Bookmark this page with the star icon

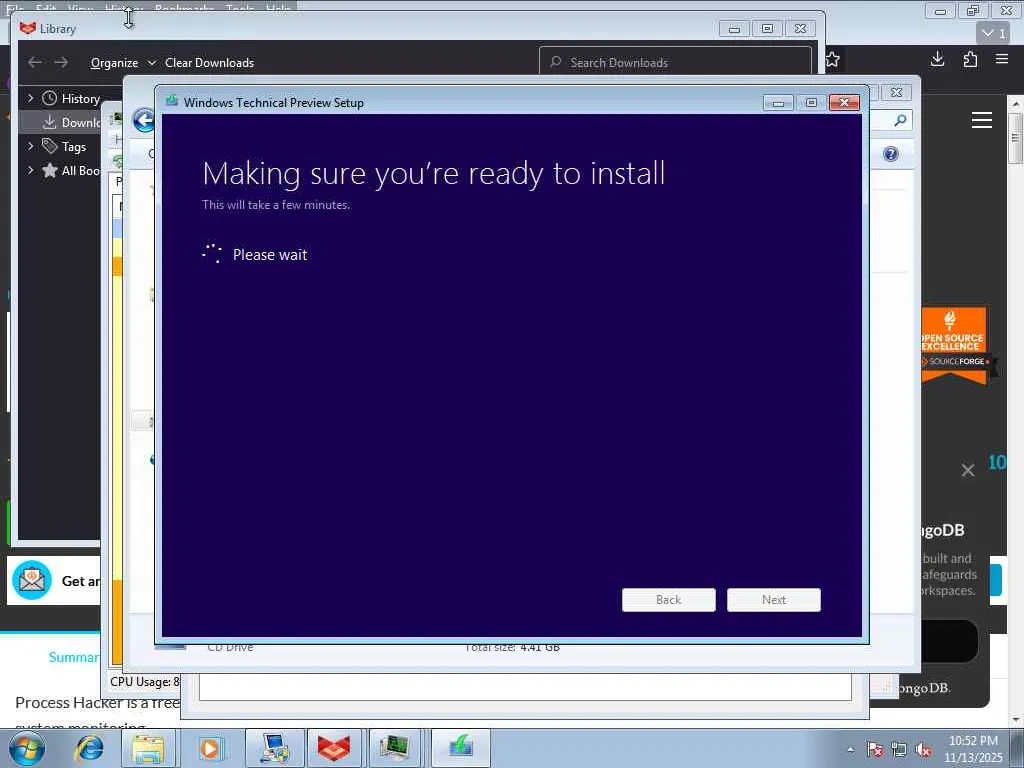(833, 59)
